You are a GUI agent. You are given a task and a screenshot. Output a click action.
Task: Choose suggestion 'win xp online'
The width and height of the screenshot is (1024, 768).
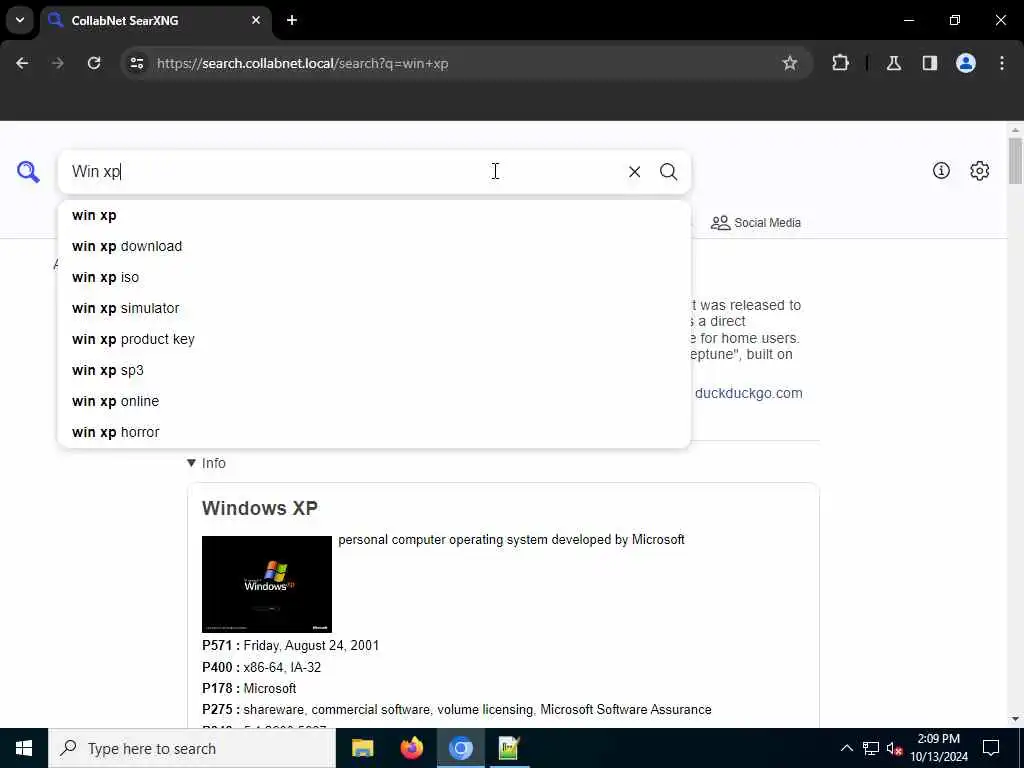374,401
